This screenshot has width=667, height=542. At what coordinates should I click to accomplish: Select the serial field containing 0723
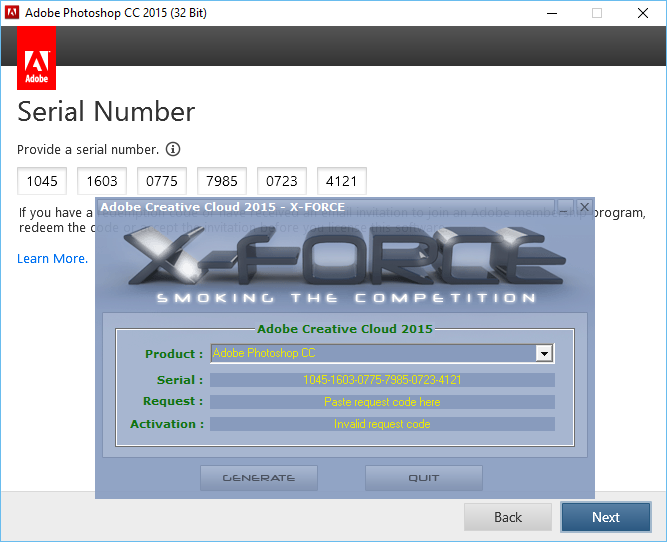(x=282, y=181)
